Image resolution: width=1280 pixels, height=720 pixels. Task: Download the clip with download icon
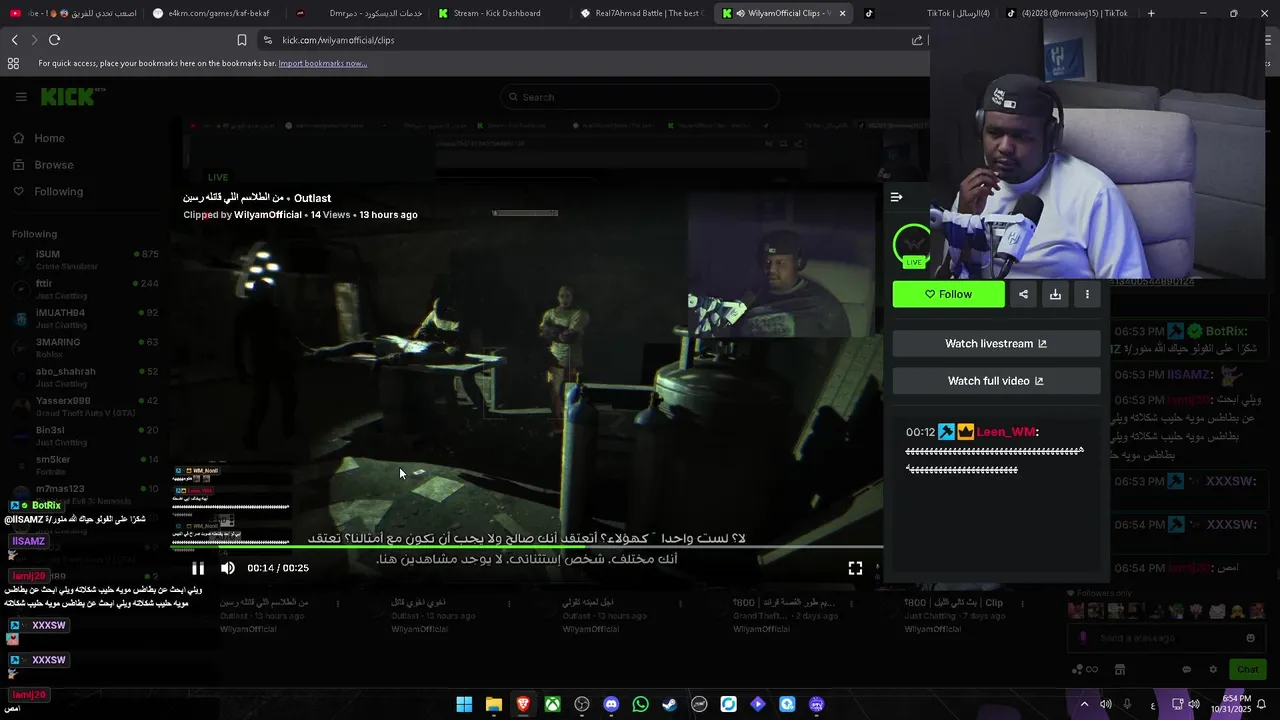[x=1055, y=294]
